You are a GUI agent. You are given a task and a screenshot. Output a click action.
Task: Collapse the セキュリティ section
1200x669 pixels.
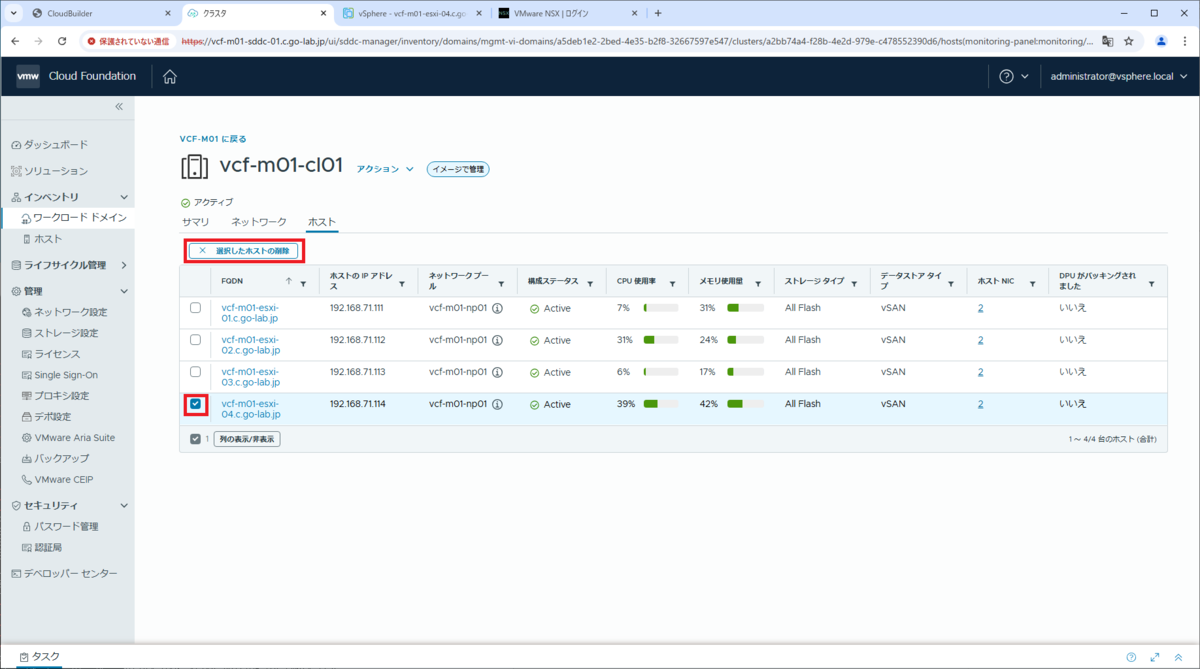pyautogui.click(x=124, y=505)
